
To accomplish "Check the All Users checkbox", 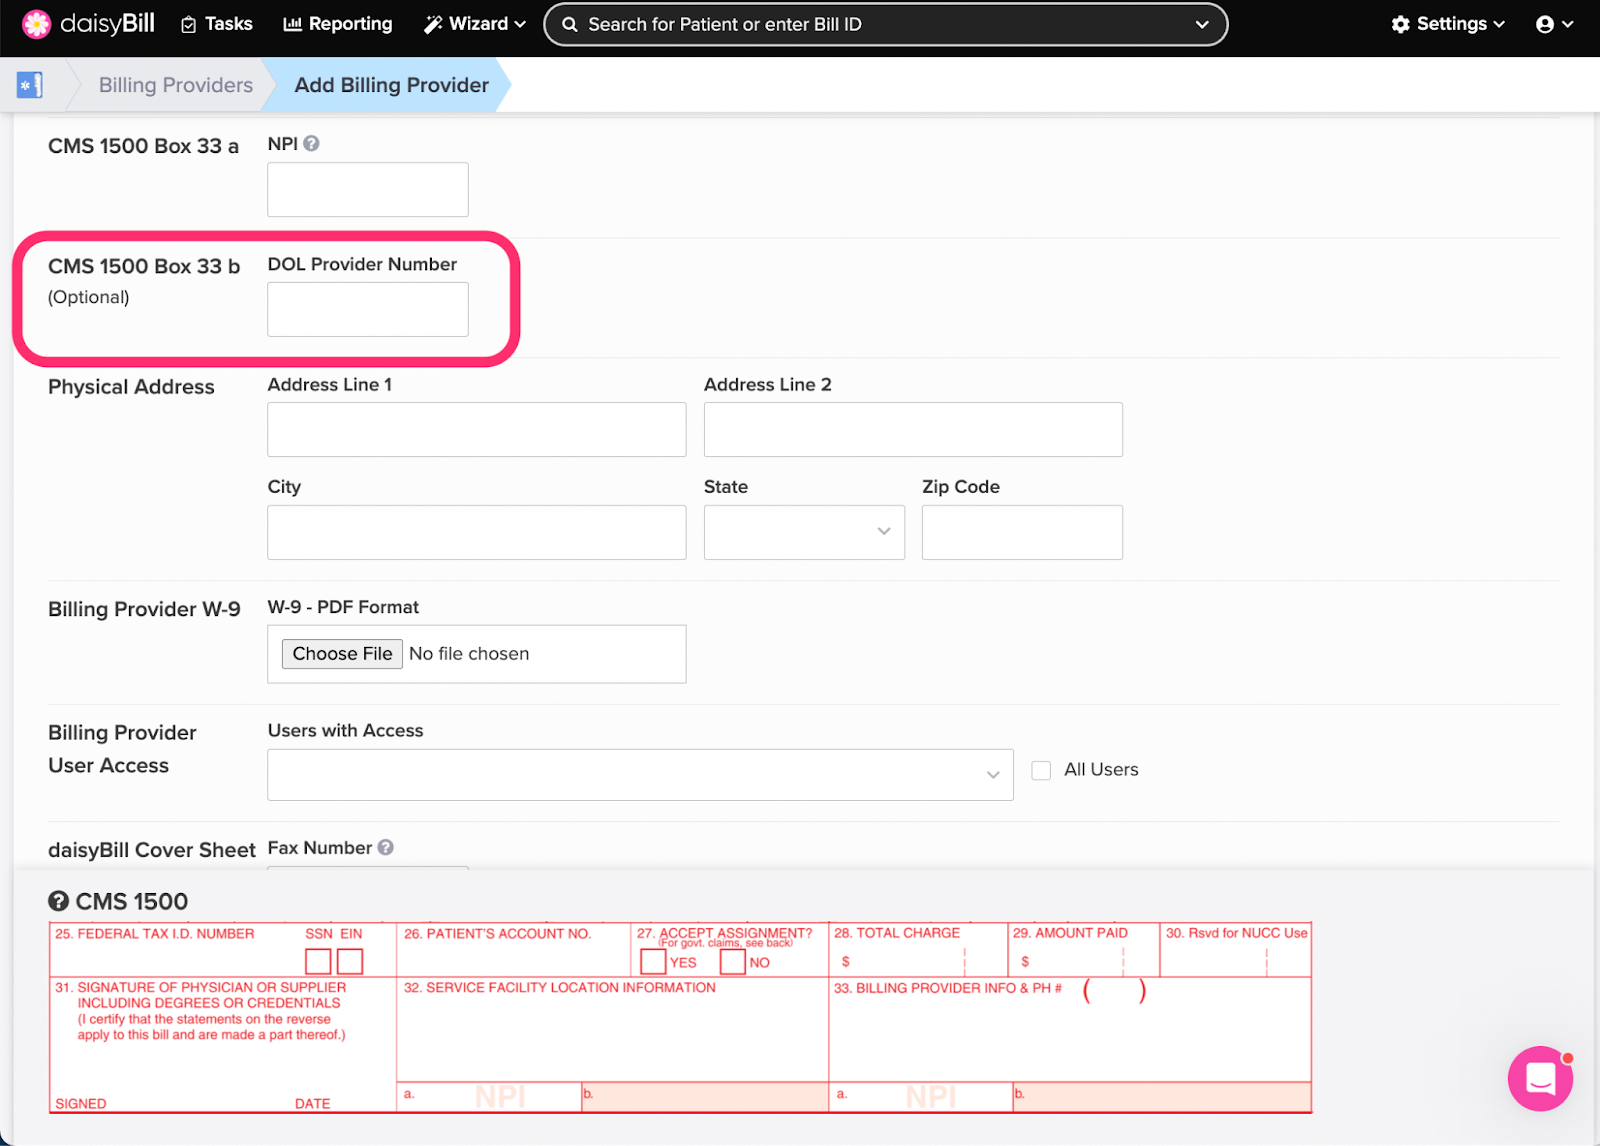I will [x=1041, y=770].
